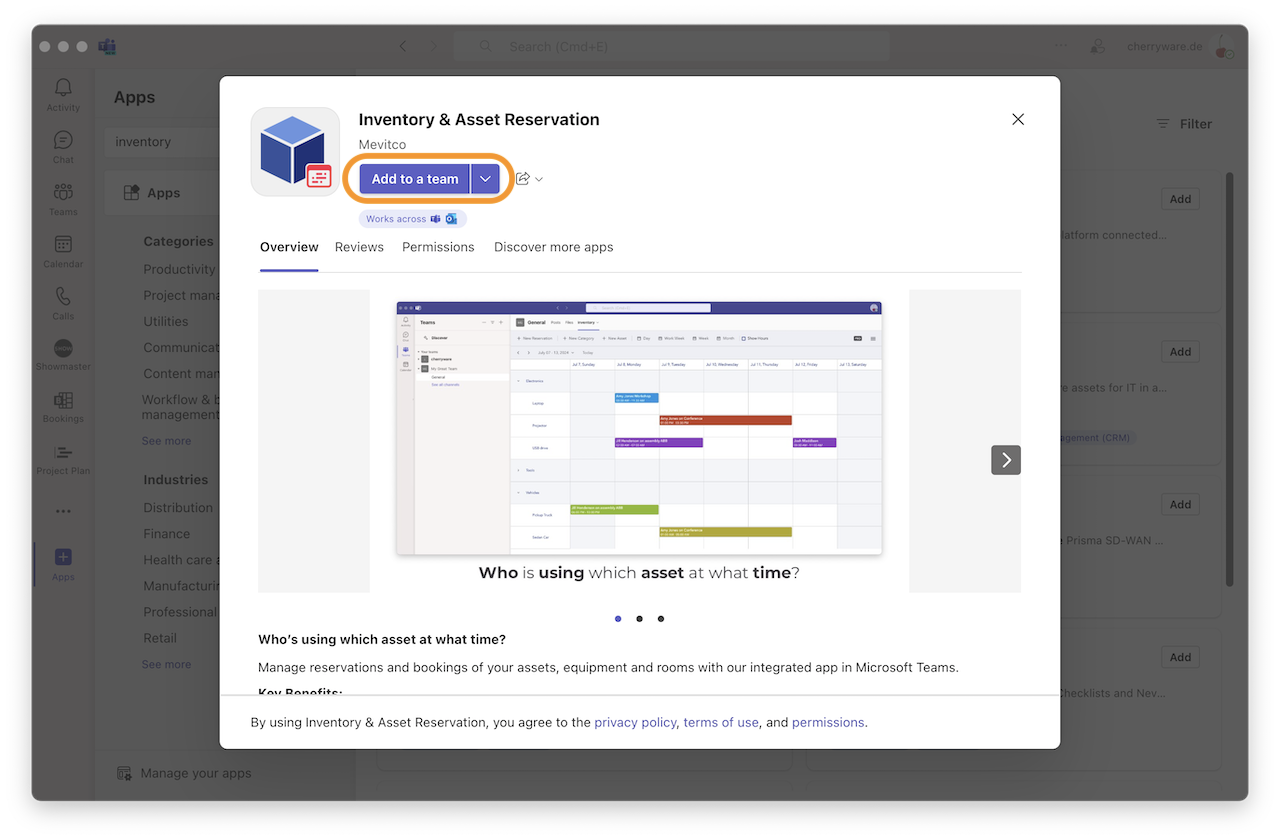This screenshot has height=840, width=1280.
Task: Select the second carousel dot
Action: click(639, 619)
